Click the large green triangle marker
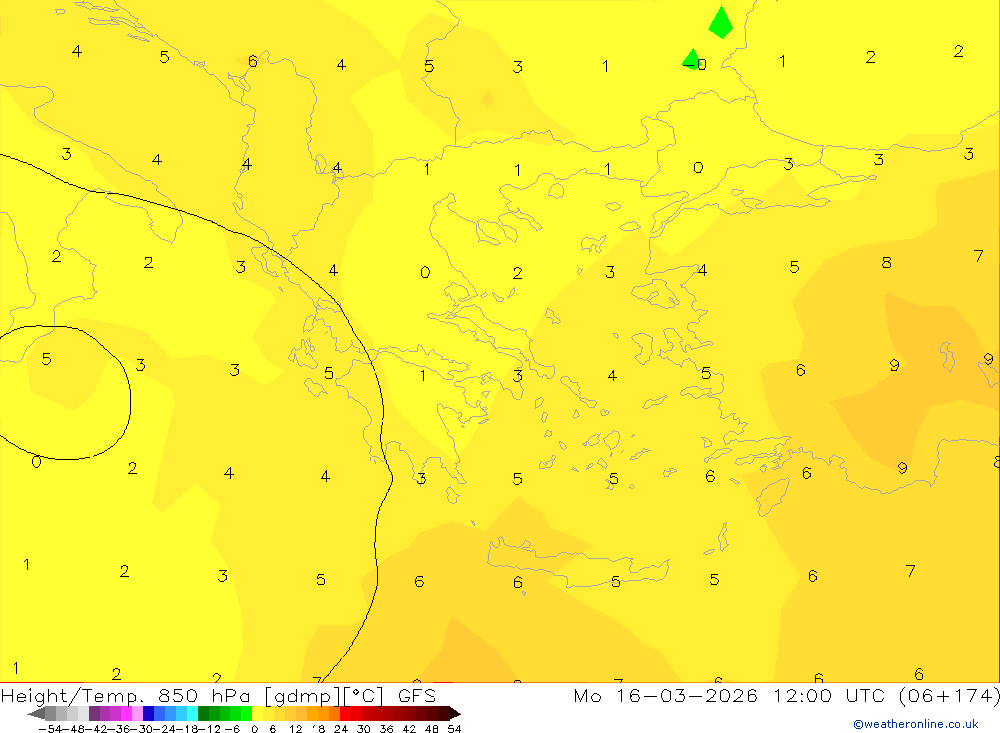Screen dimensions: 1000x733 click(721, 23)
